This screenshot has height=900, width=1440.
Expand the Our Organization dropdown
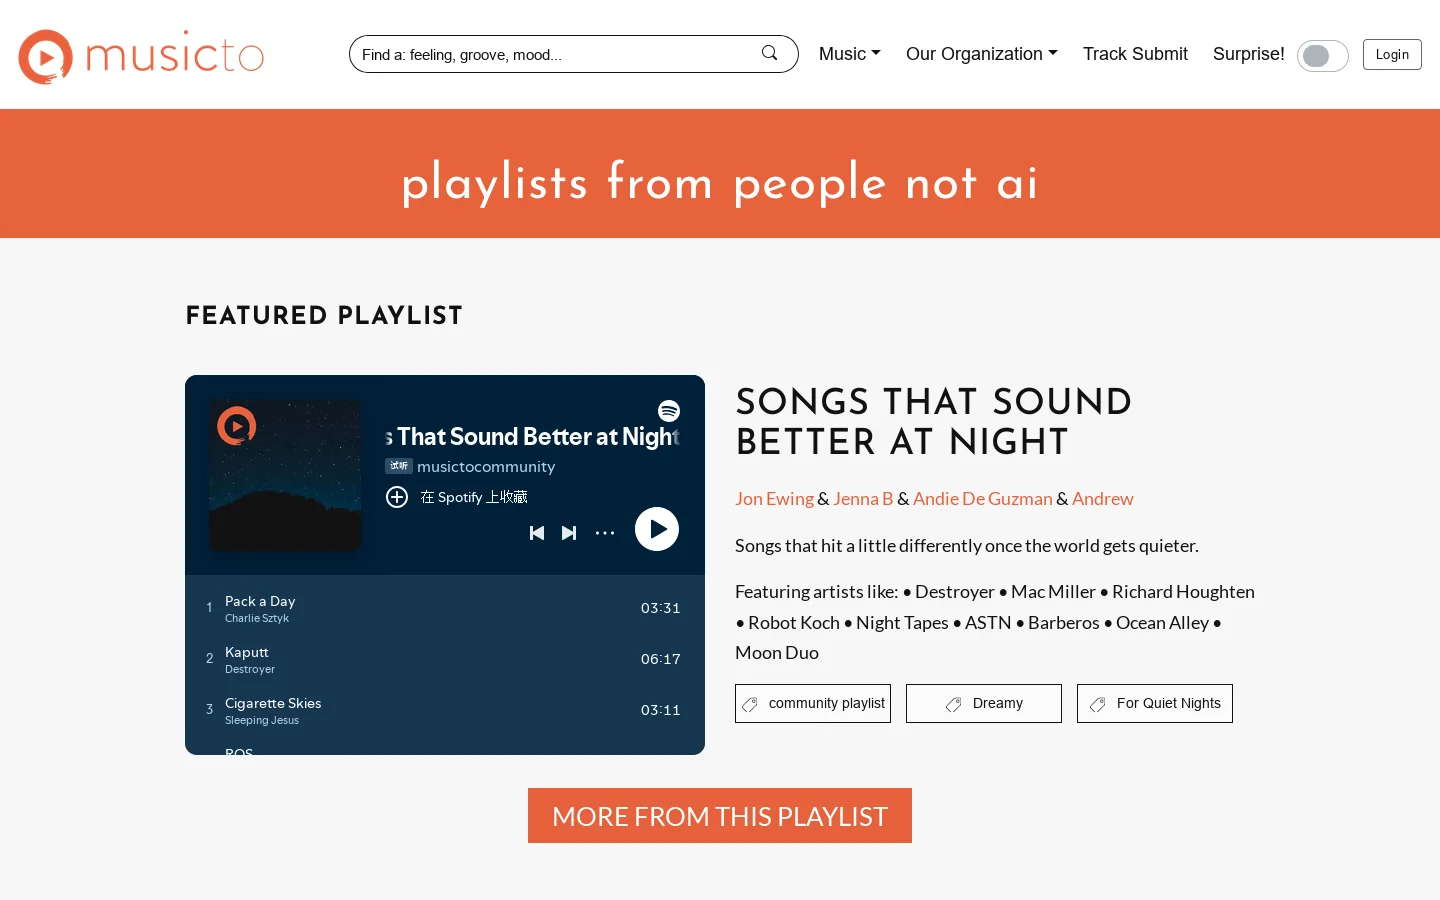tap(981, 54)
